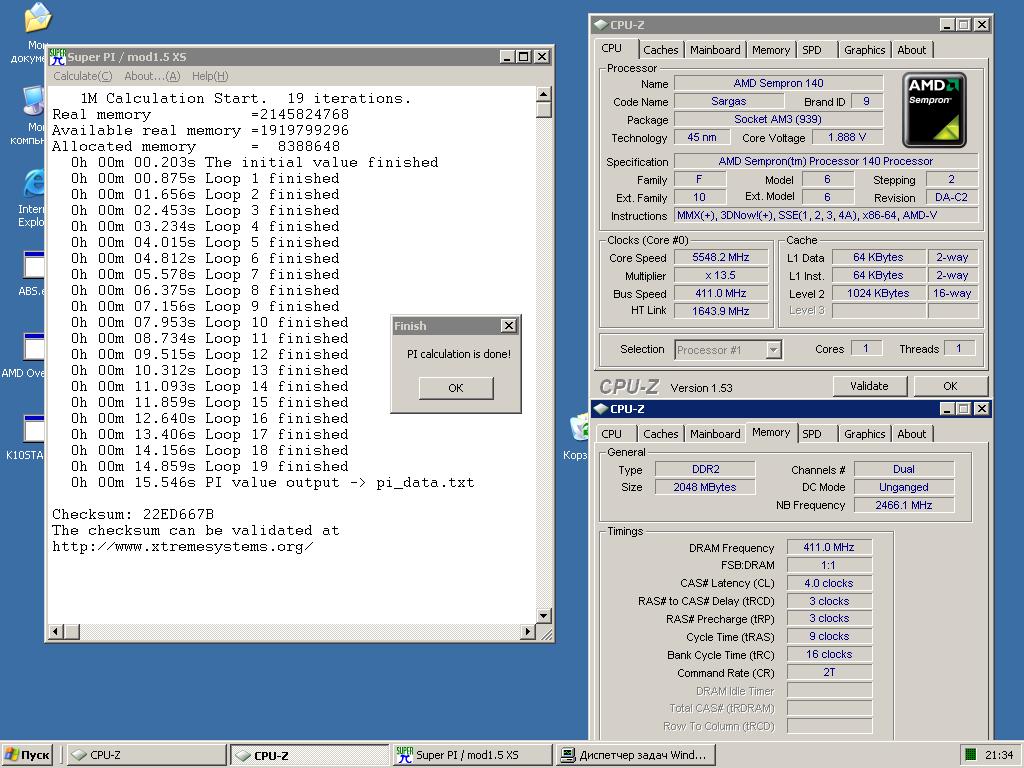Open the ABS desktop shortcut icon
Image resolution: width=1024 pixels, height=768 pixels.
click(x=34, y=265)
